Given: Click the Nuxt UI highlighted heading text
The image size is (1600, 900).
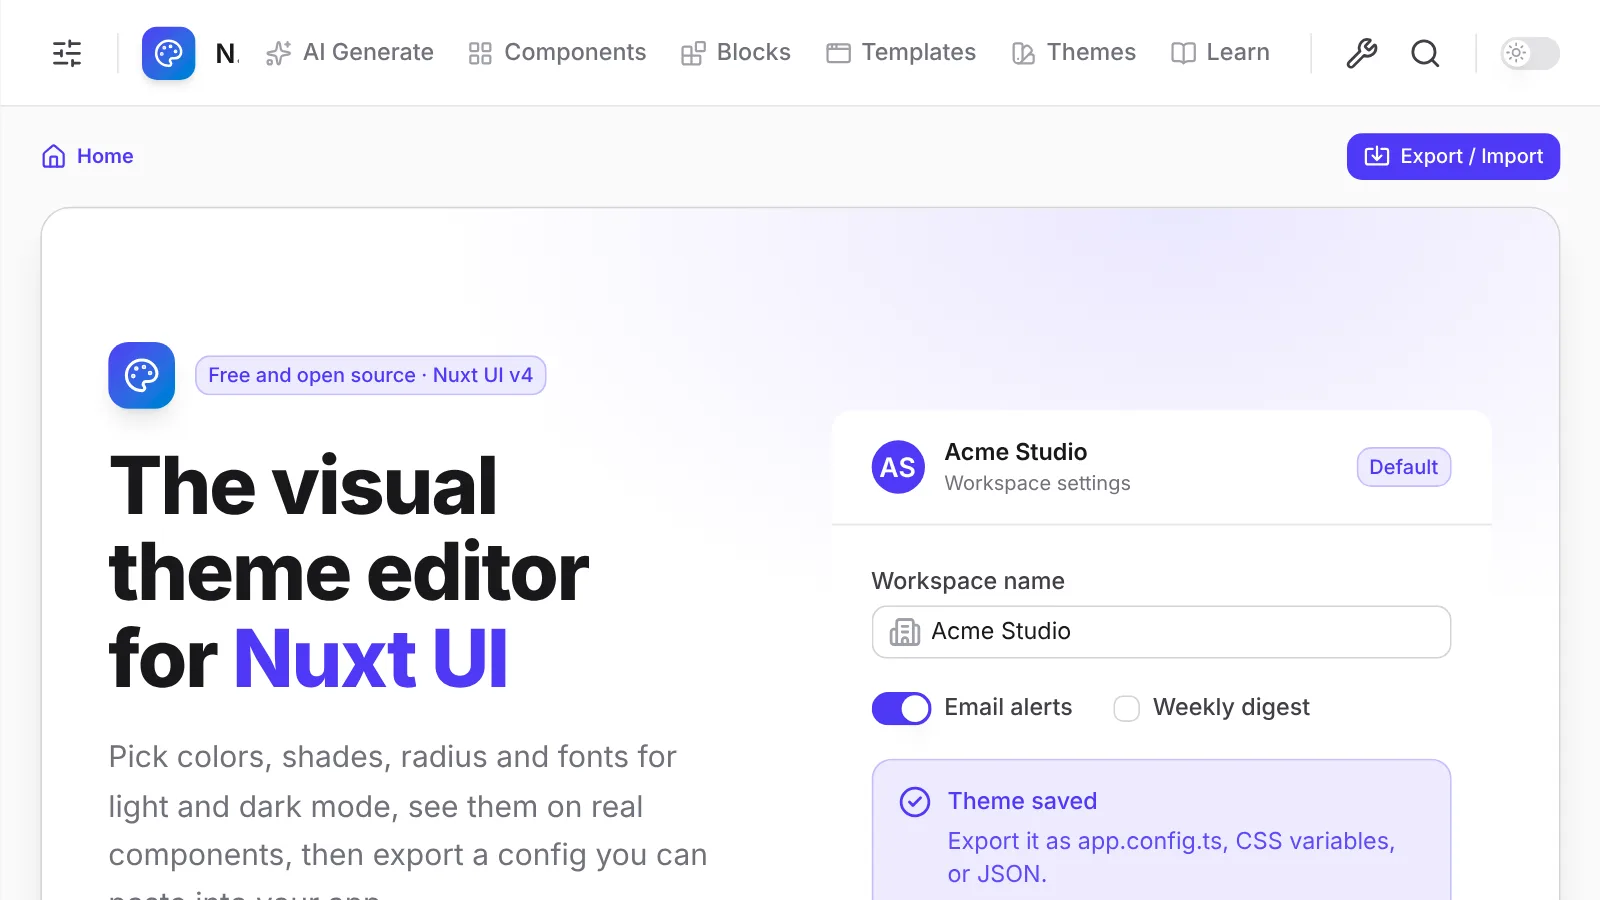Looking at the screenshot, I should 371,659.
